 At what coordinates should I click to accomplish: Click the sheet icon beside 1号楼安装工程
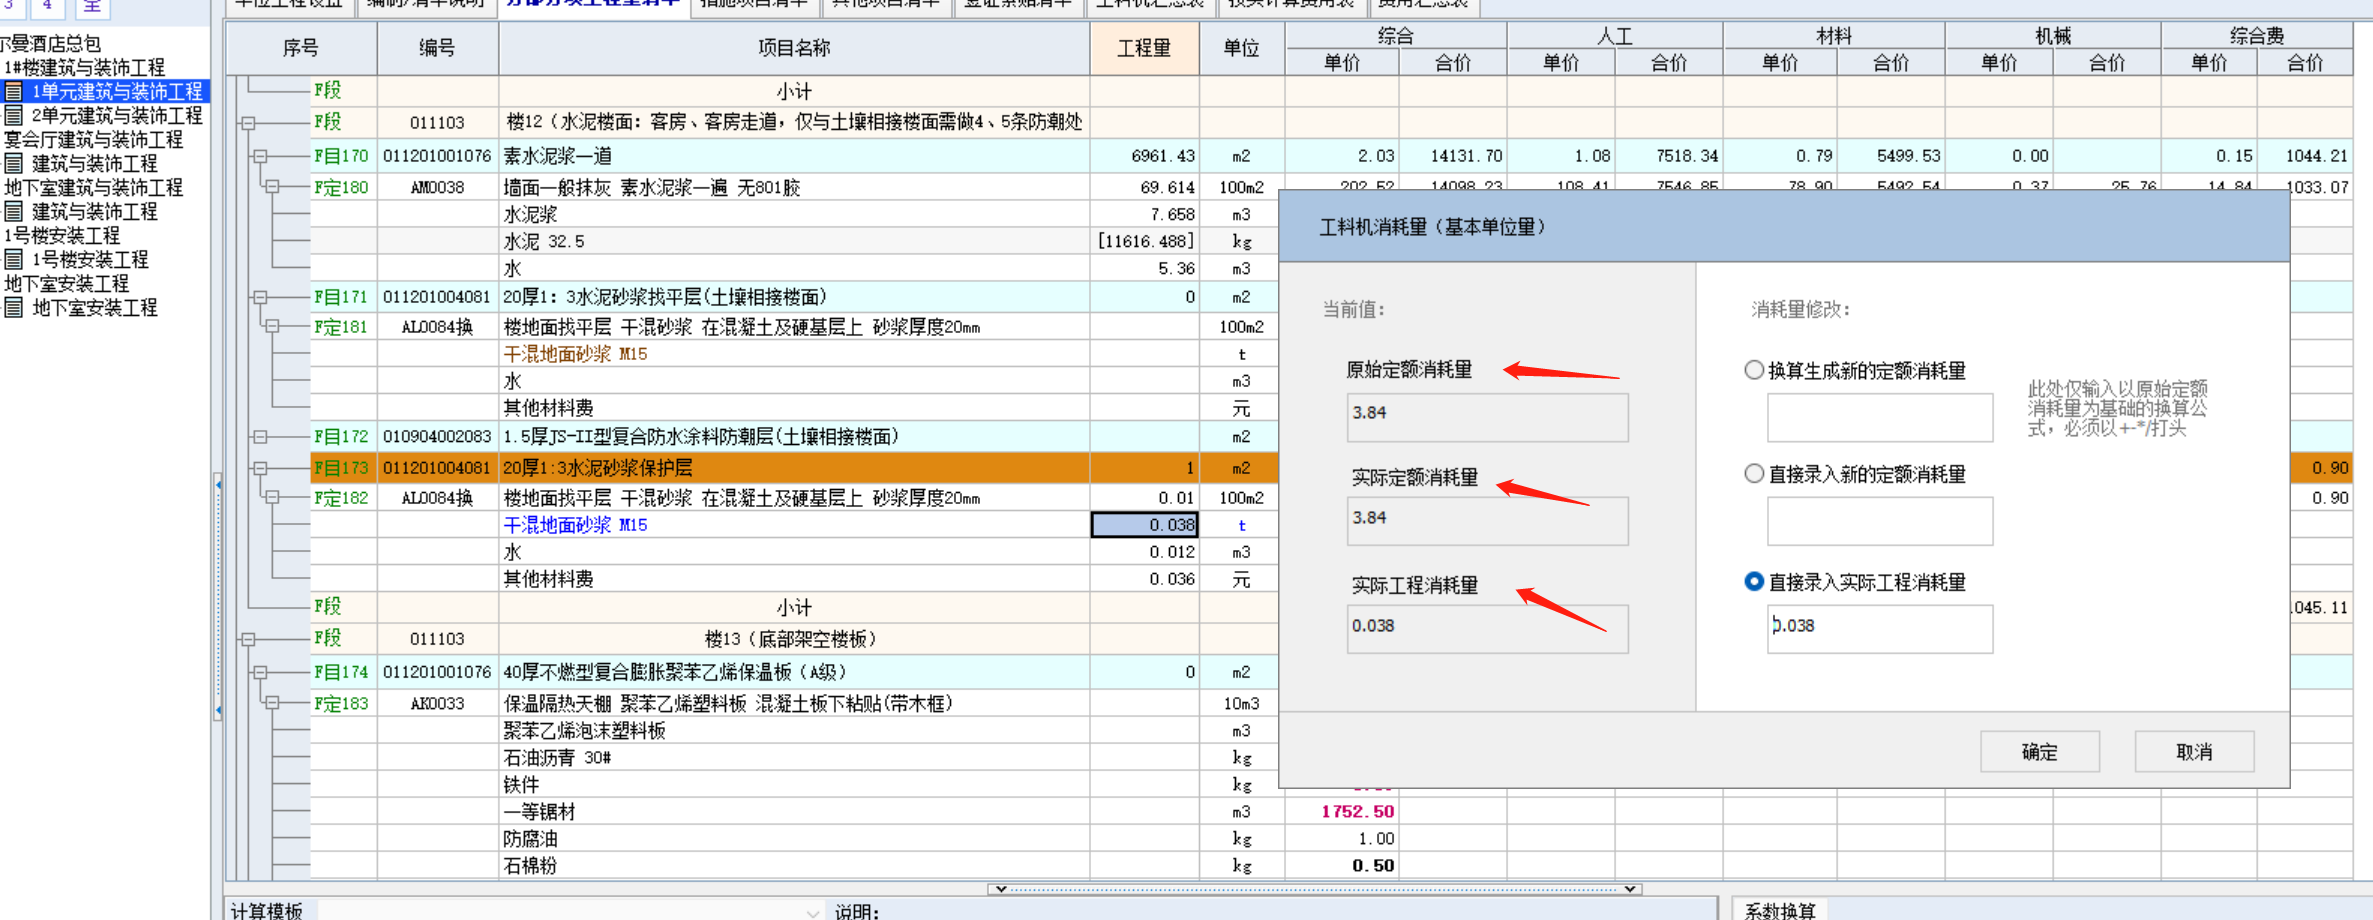pos(14,260)
